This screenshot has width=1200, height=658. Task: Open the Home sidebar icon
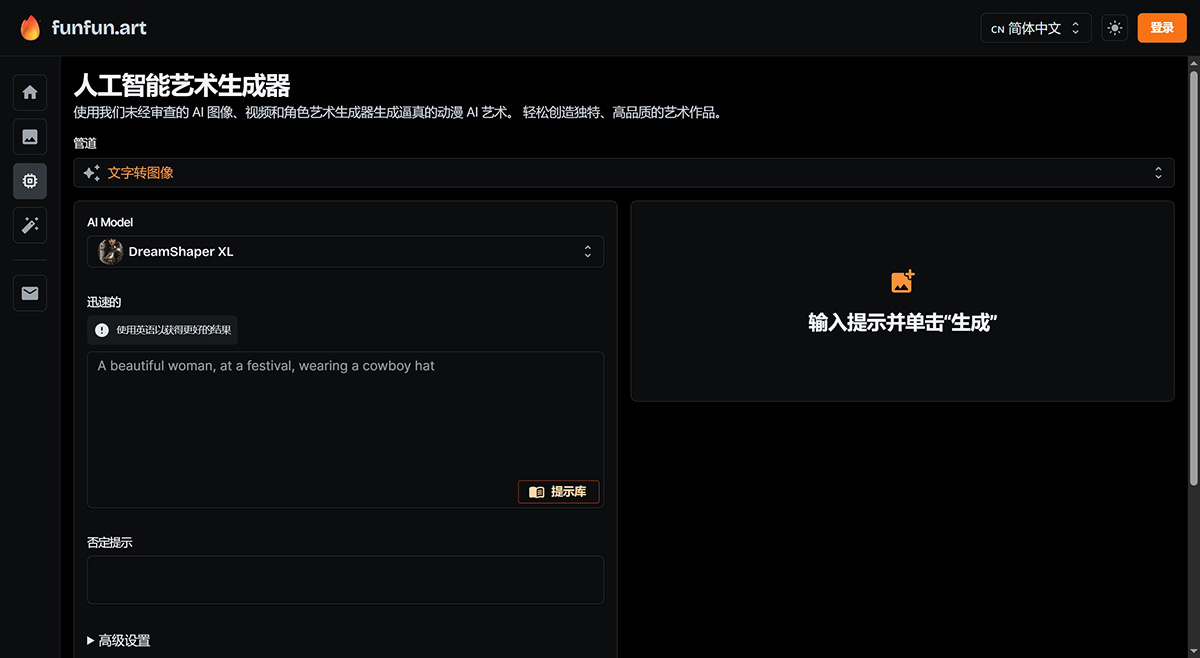pos(30,92)
